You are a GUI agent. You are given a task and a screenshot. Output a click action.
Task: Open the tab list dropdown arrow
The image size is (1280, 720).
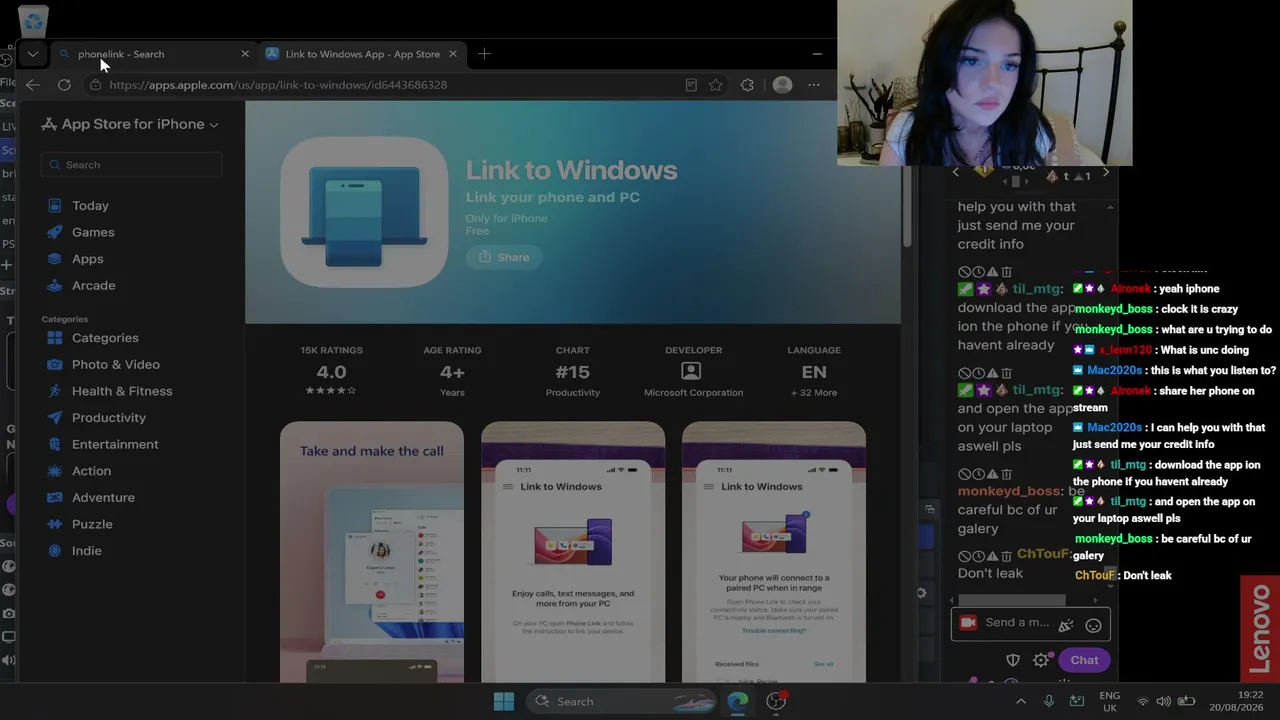pyautogui.click(x=33, y=54)
